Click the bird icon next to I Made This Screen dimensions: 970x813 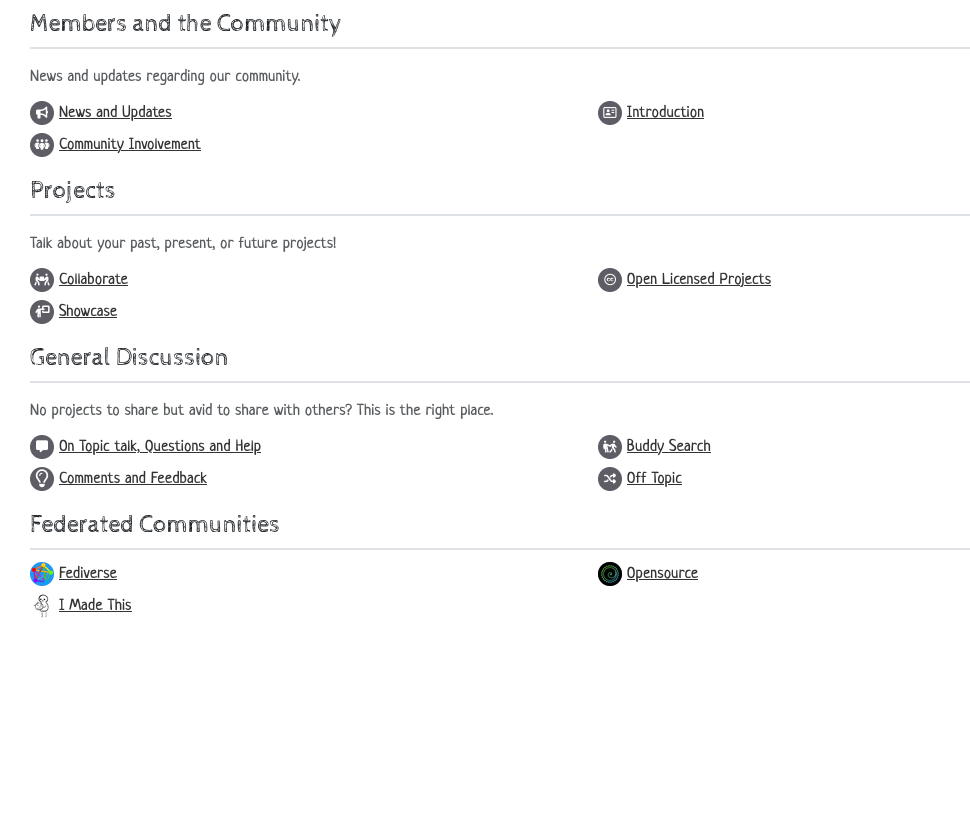[41, 605]
